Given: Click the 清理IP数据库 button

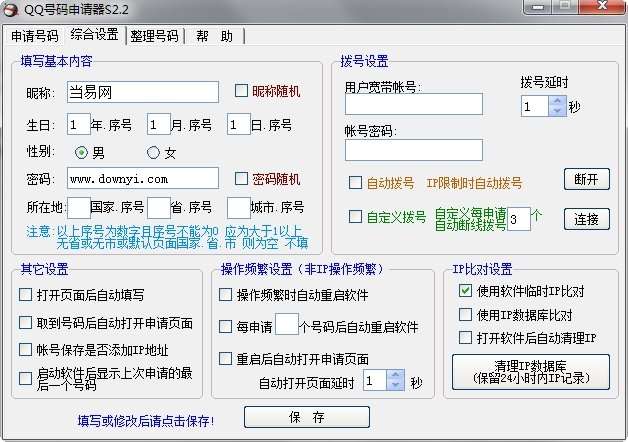Looking at the screenshot, I should pos(531,372).
